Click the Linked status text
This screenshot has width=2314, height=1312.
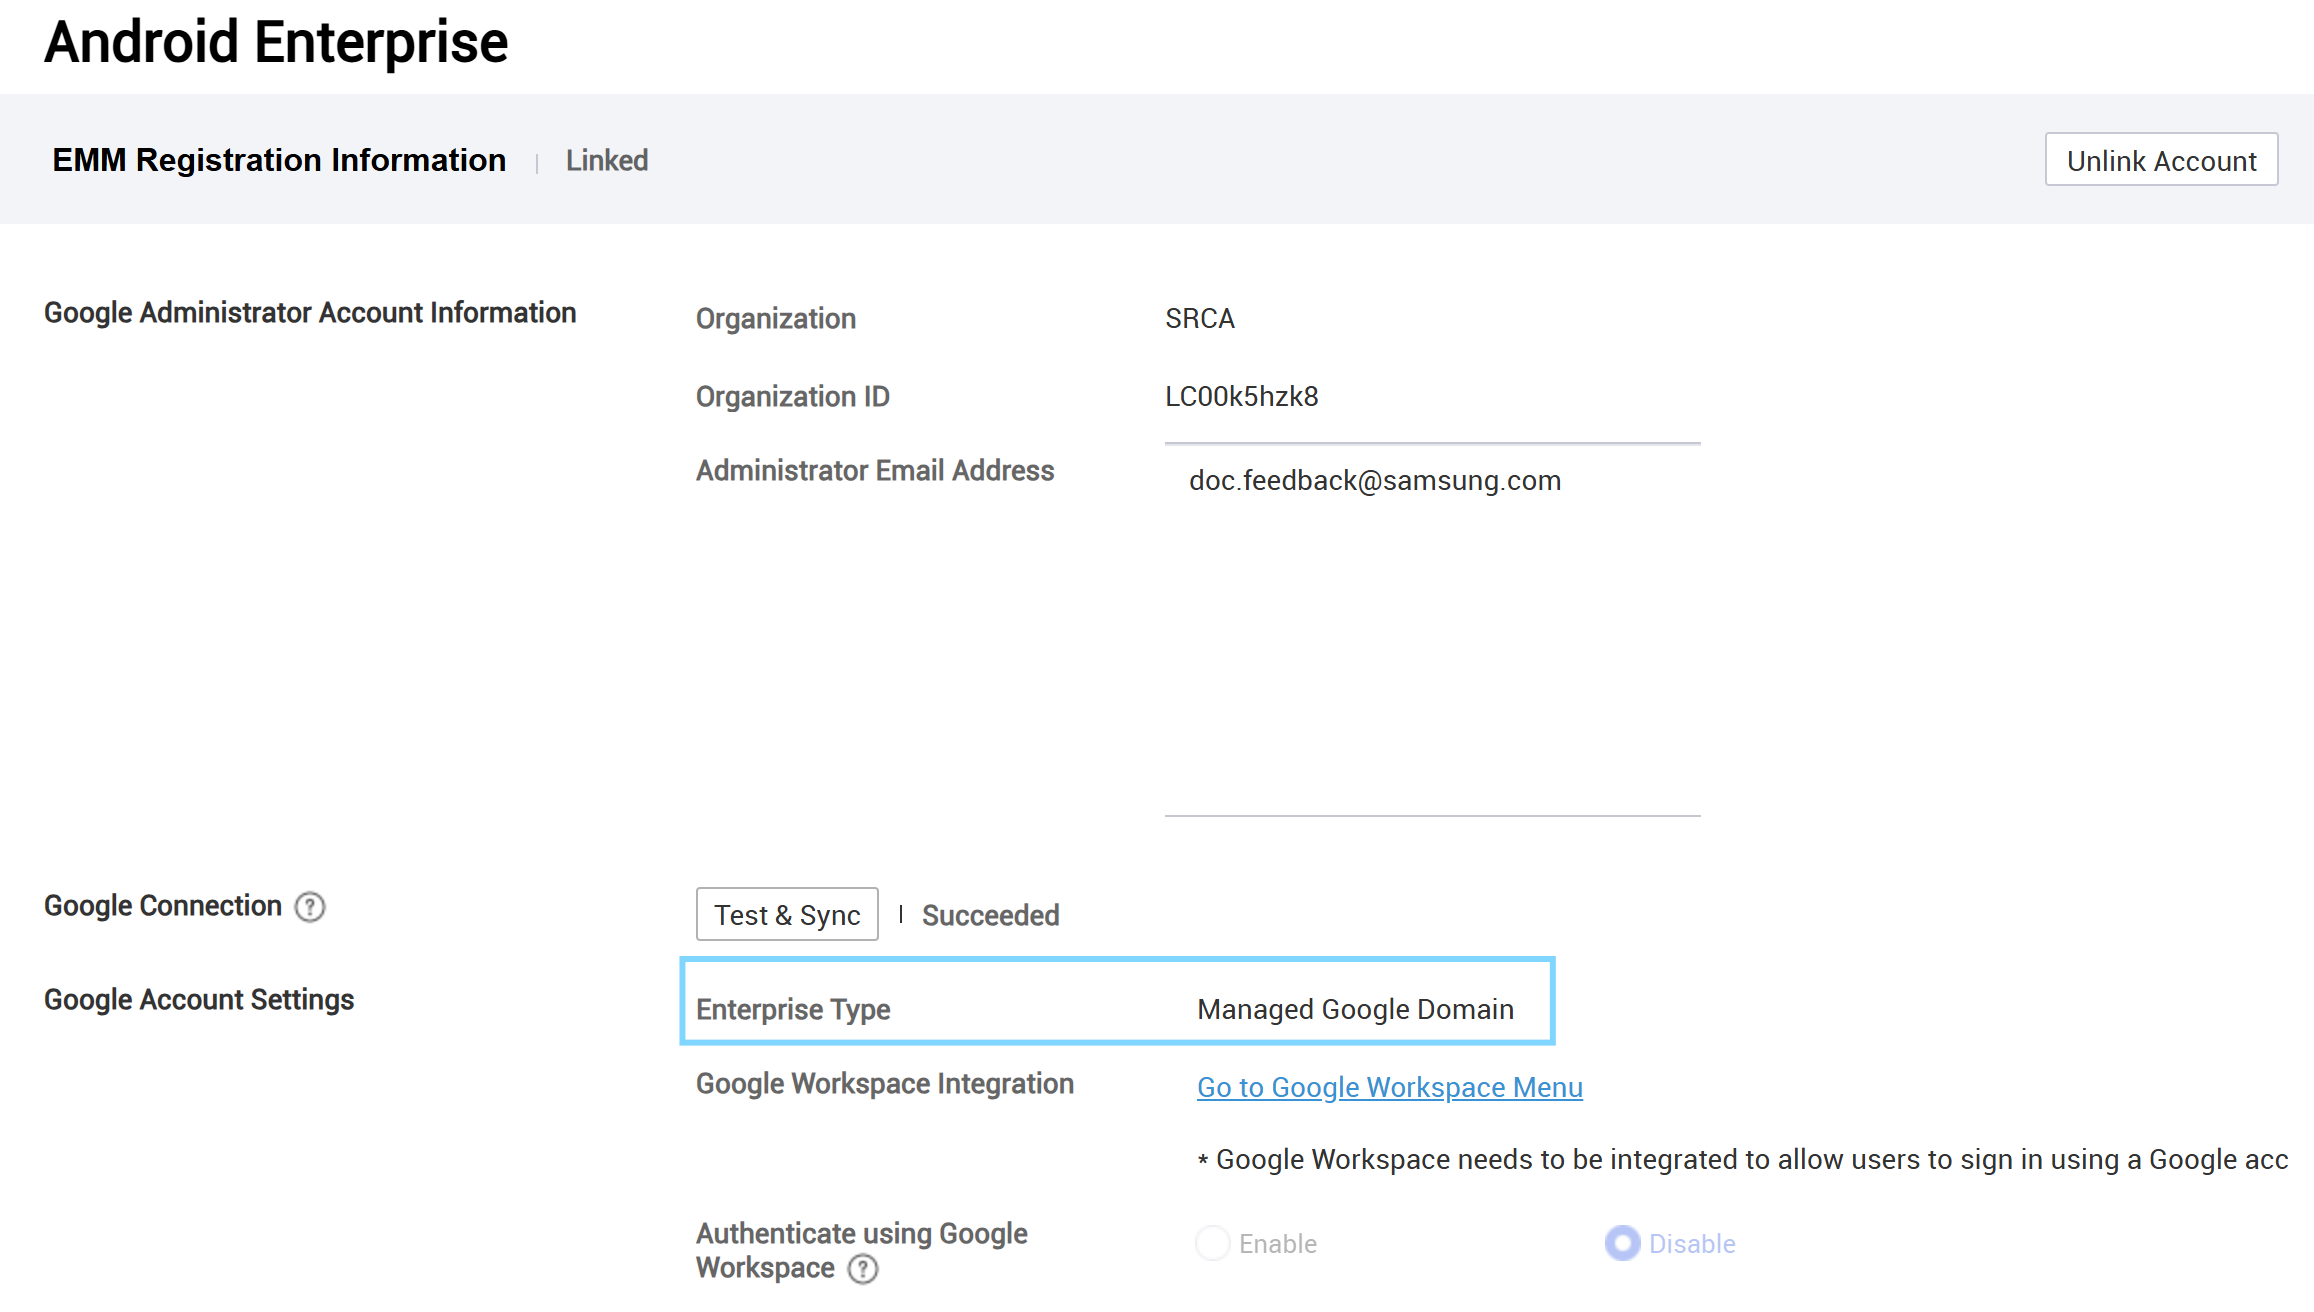tap(607, 161)
